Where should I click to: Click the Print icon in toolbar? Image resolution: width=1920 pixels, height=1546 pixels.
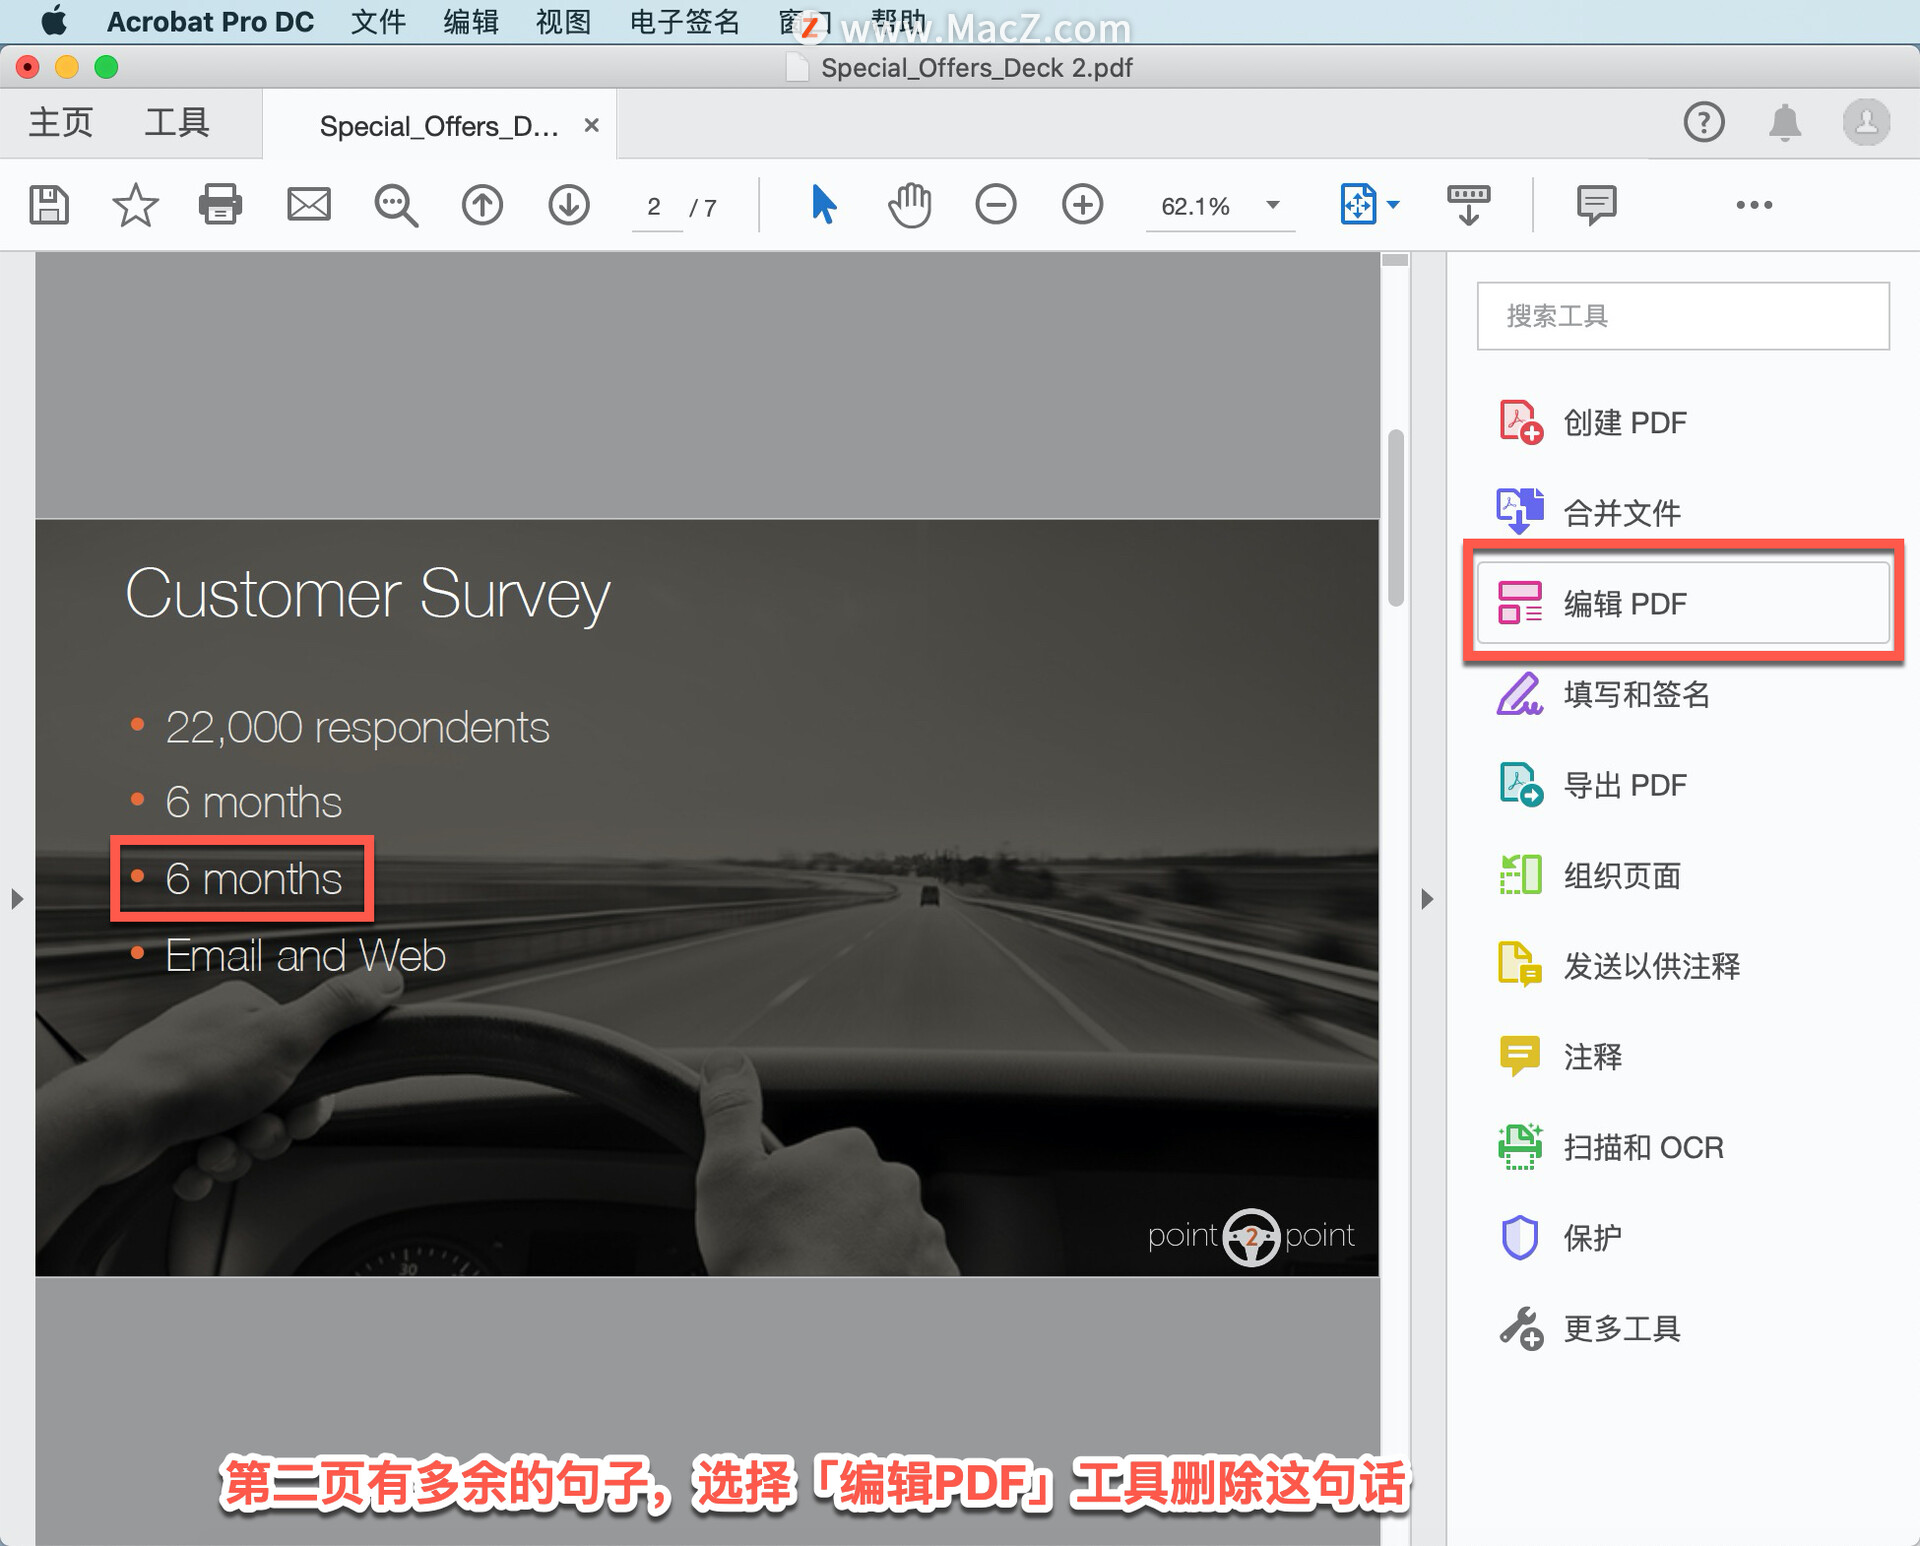click(x=220, y=205)
